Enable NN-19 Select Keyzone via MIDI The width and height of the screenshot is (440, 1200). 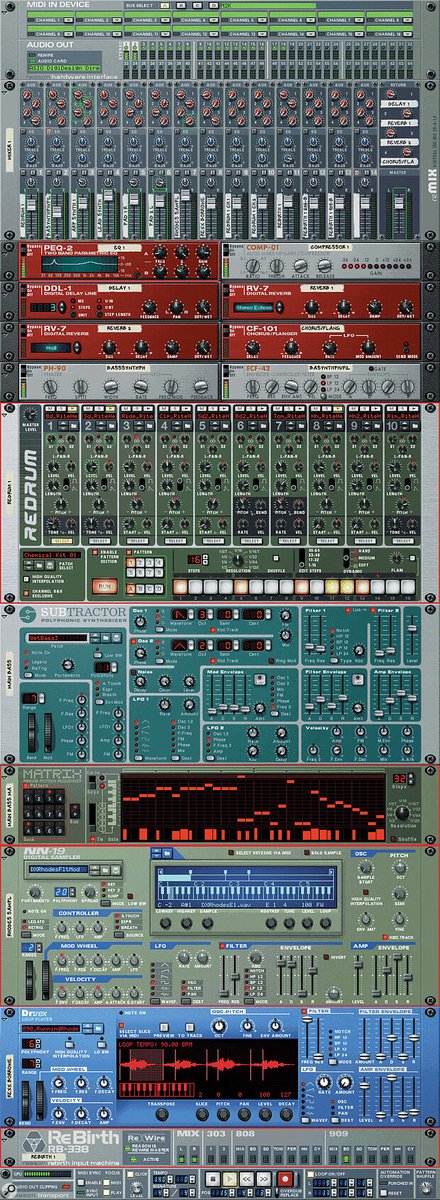[232, 851]
